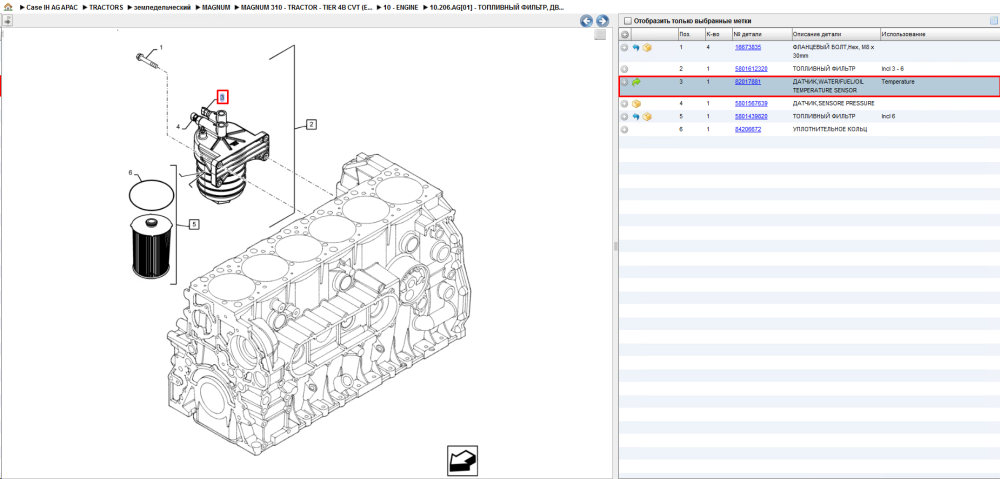Select 'ДАТЧИК,SENSORE PRESSURE' description
Screen dimensions: 1000x479
pos(833,103)
